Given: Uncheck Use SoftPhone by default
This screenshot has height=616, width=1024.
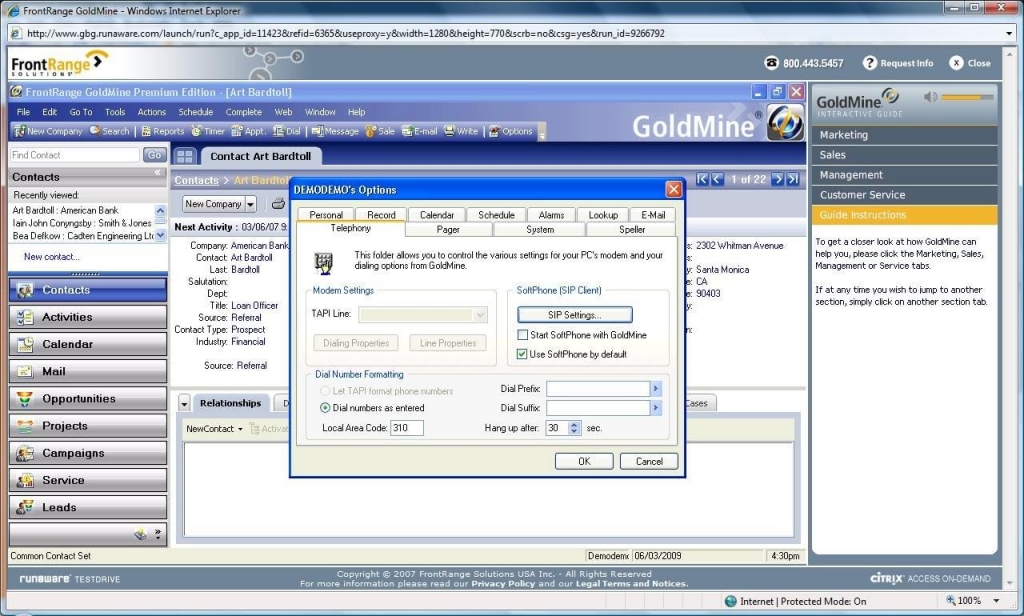Looking at the screenshot, I should pos(522,354).
